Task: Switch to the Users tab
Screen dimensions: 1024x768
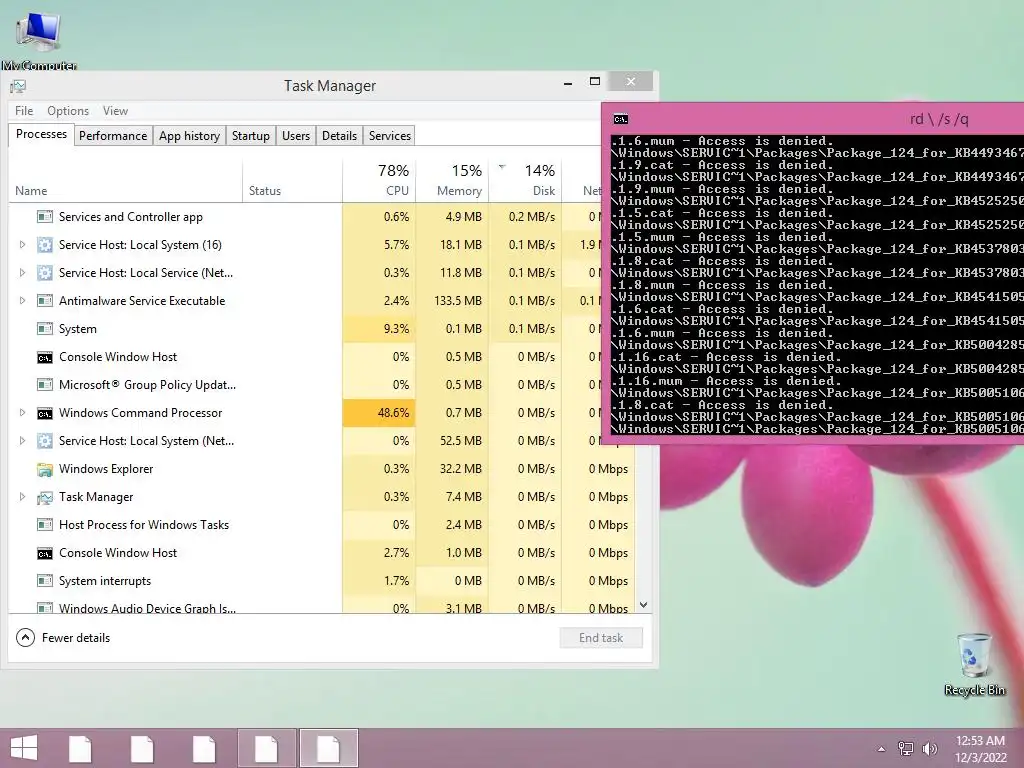Action: point(296,136)
